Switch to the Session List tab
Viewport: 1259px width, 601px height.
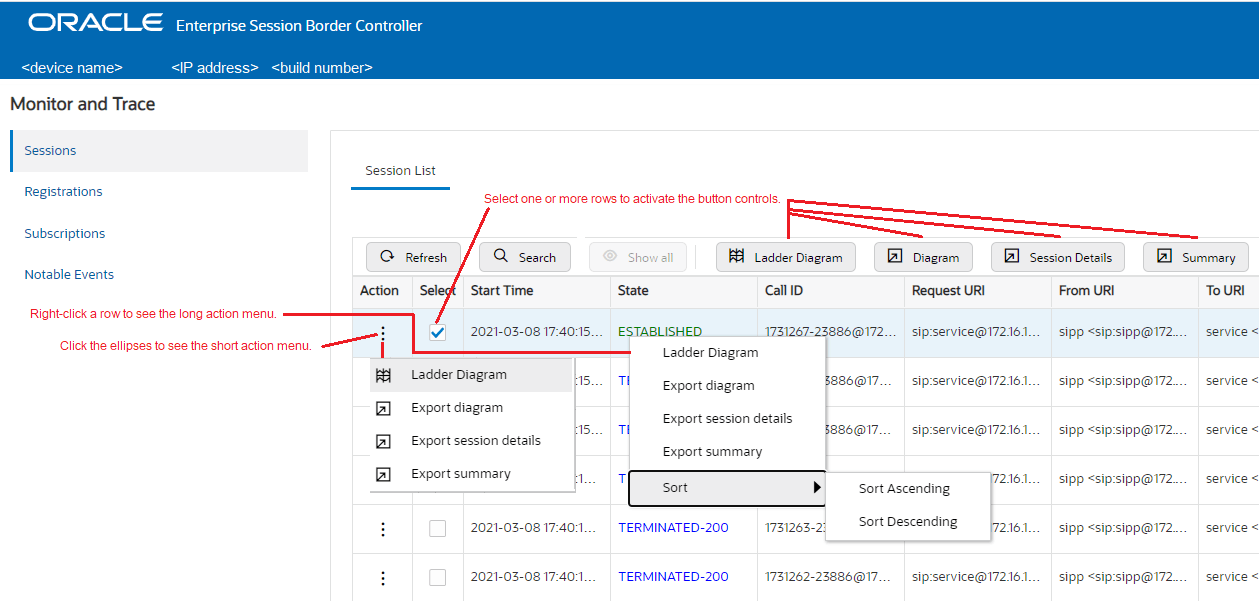399,170
